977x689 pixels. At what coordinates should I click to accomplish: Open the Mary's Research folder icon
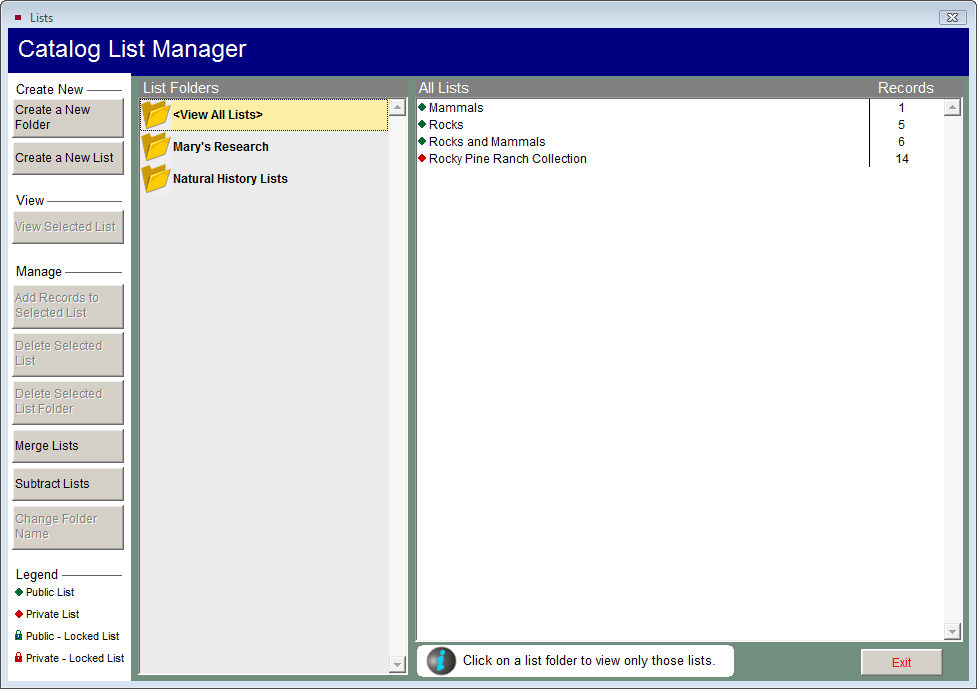point(157,144)
